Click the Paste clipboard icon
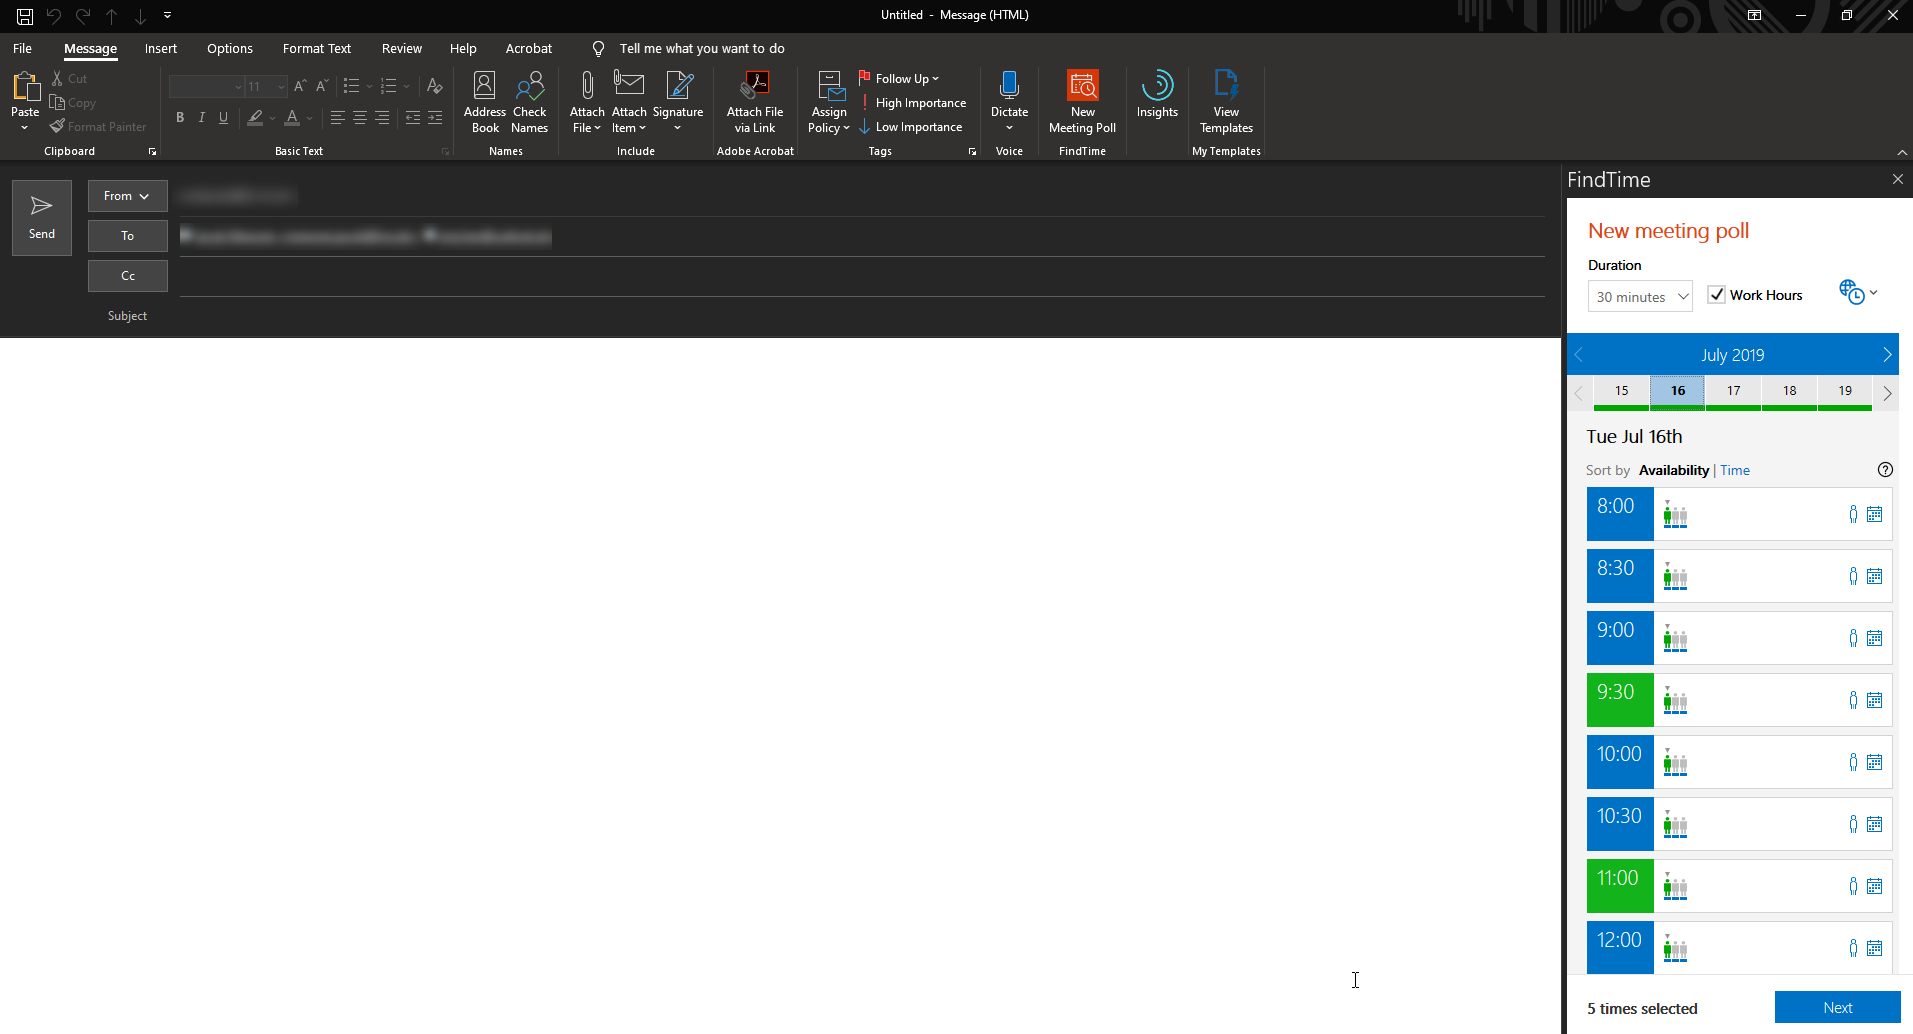Image resolution: width=1913 pixels, height=1034 pixels. pyautogui.click(x=25, y=87)
